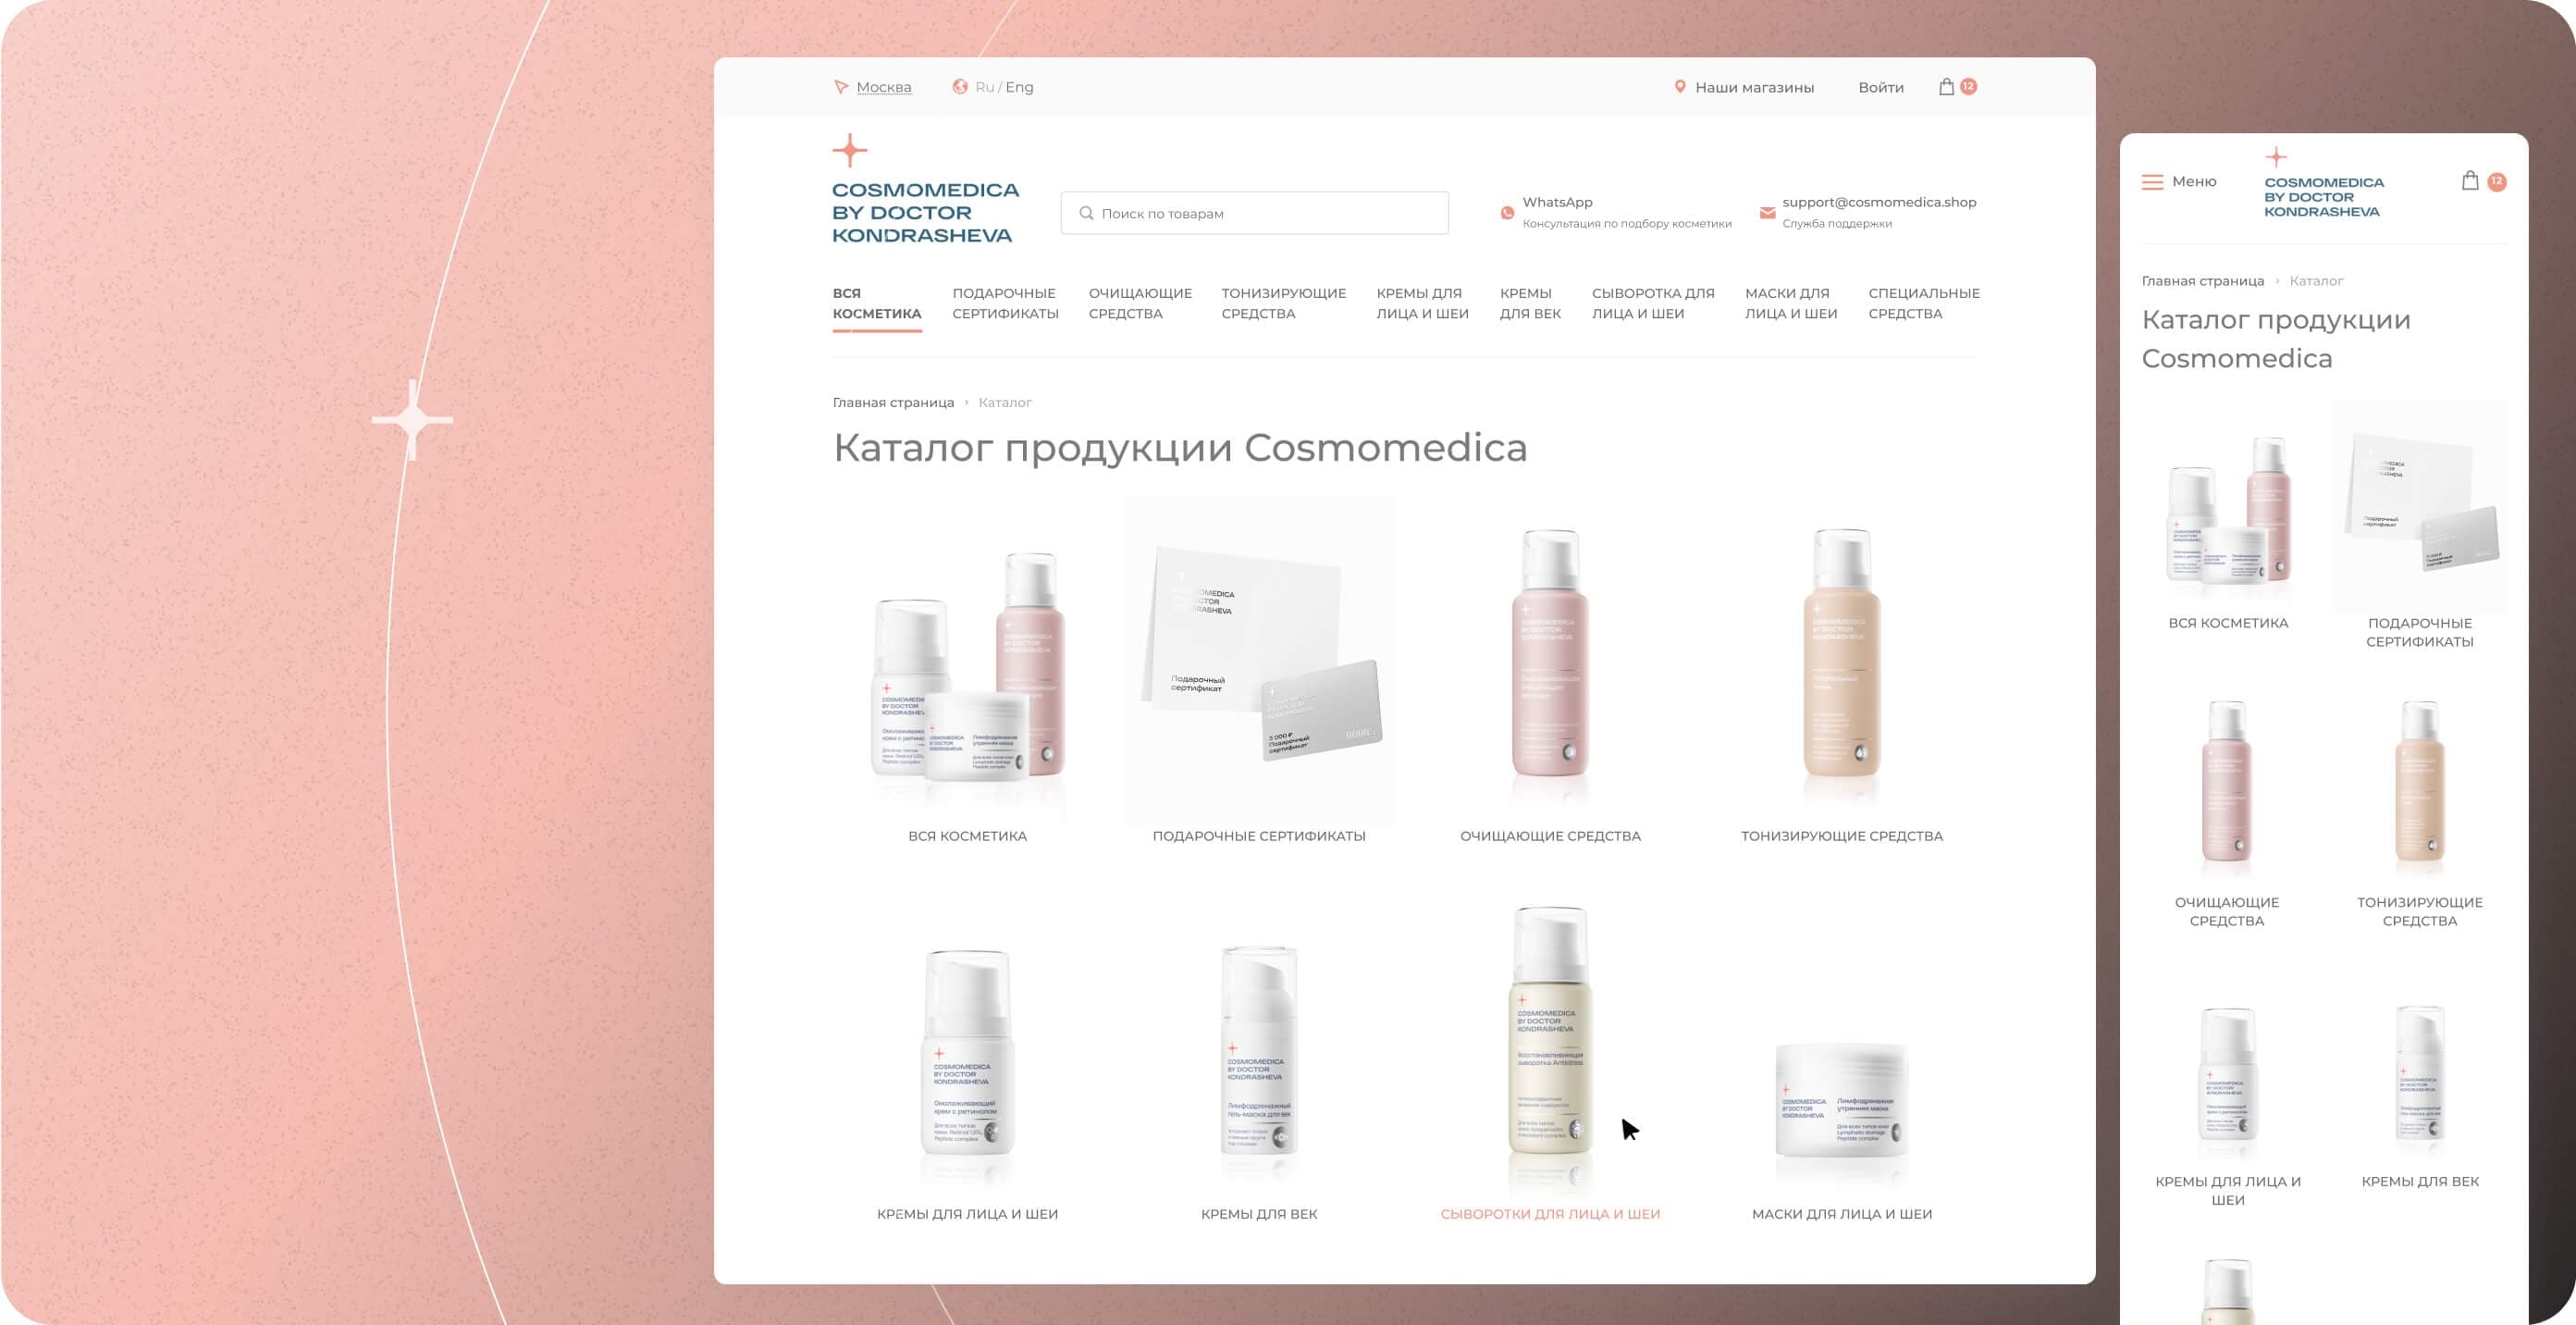Open Специальные средства nav item
This screenshot has width=2576, height=1325.
1924,303
